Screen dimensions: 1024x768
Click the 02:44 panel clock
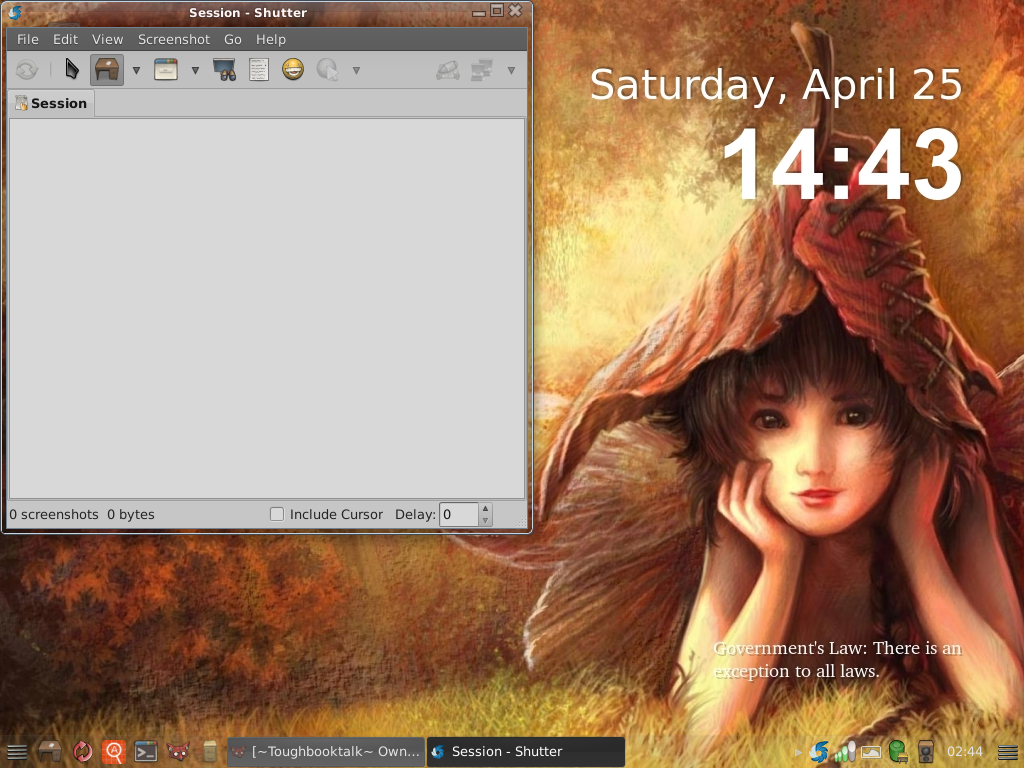965,752
